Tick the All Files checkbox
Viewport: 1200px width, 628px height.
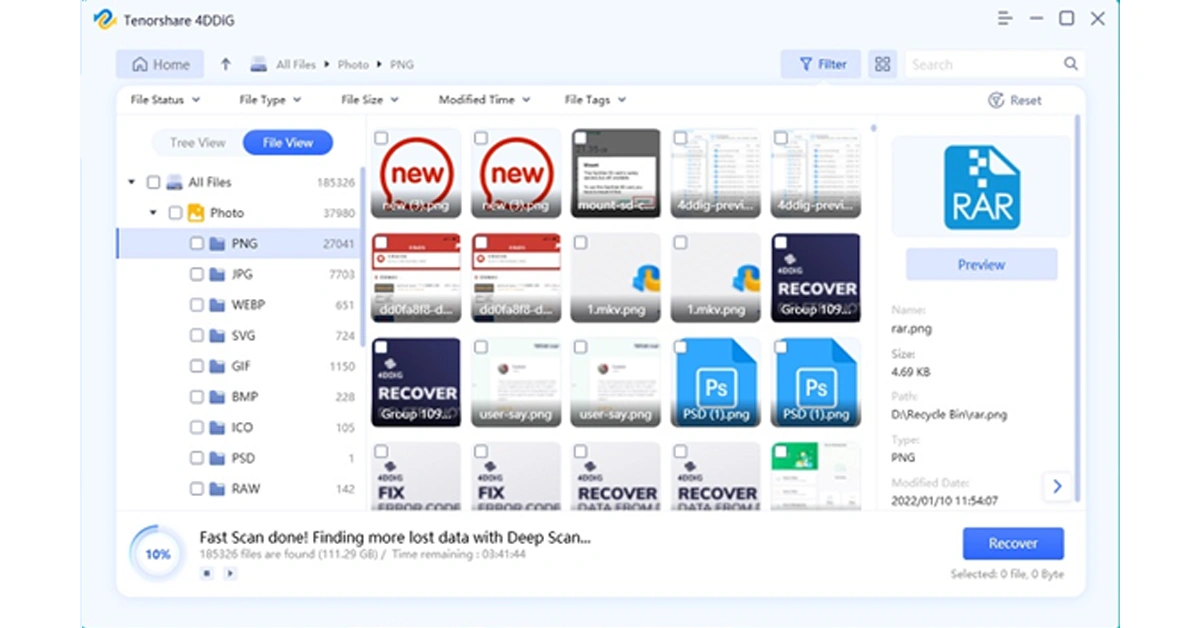(153, 182)
